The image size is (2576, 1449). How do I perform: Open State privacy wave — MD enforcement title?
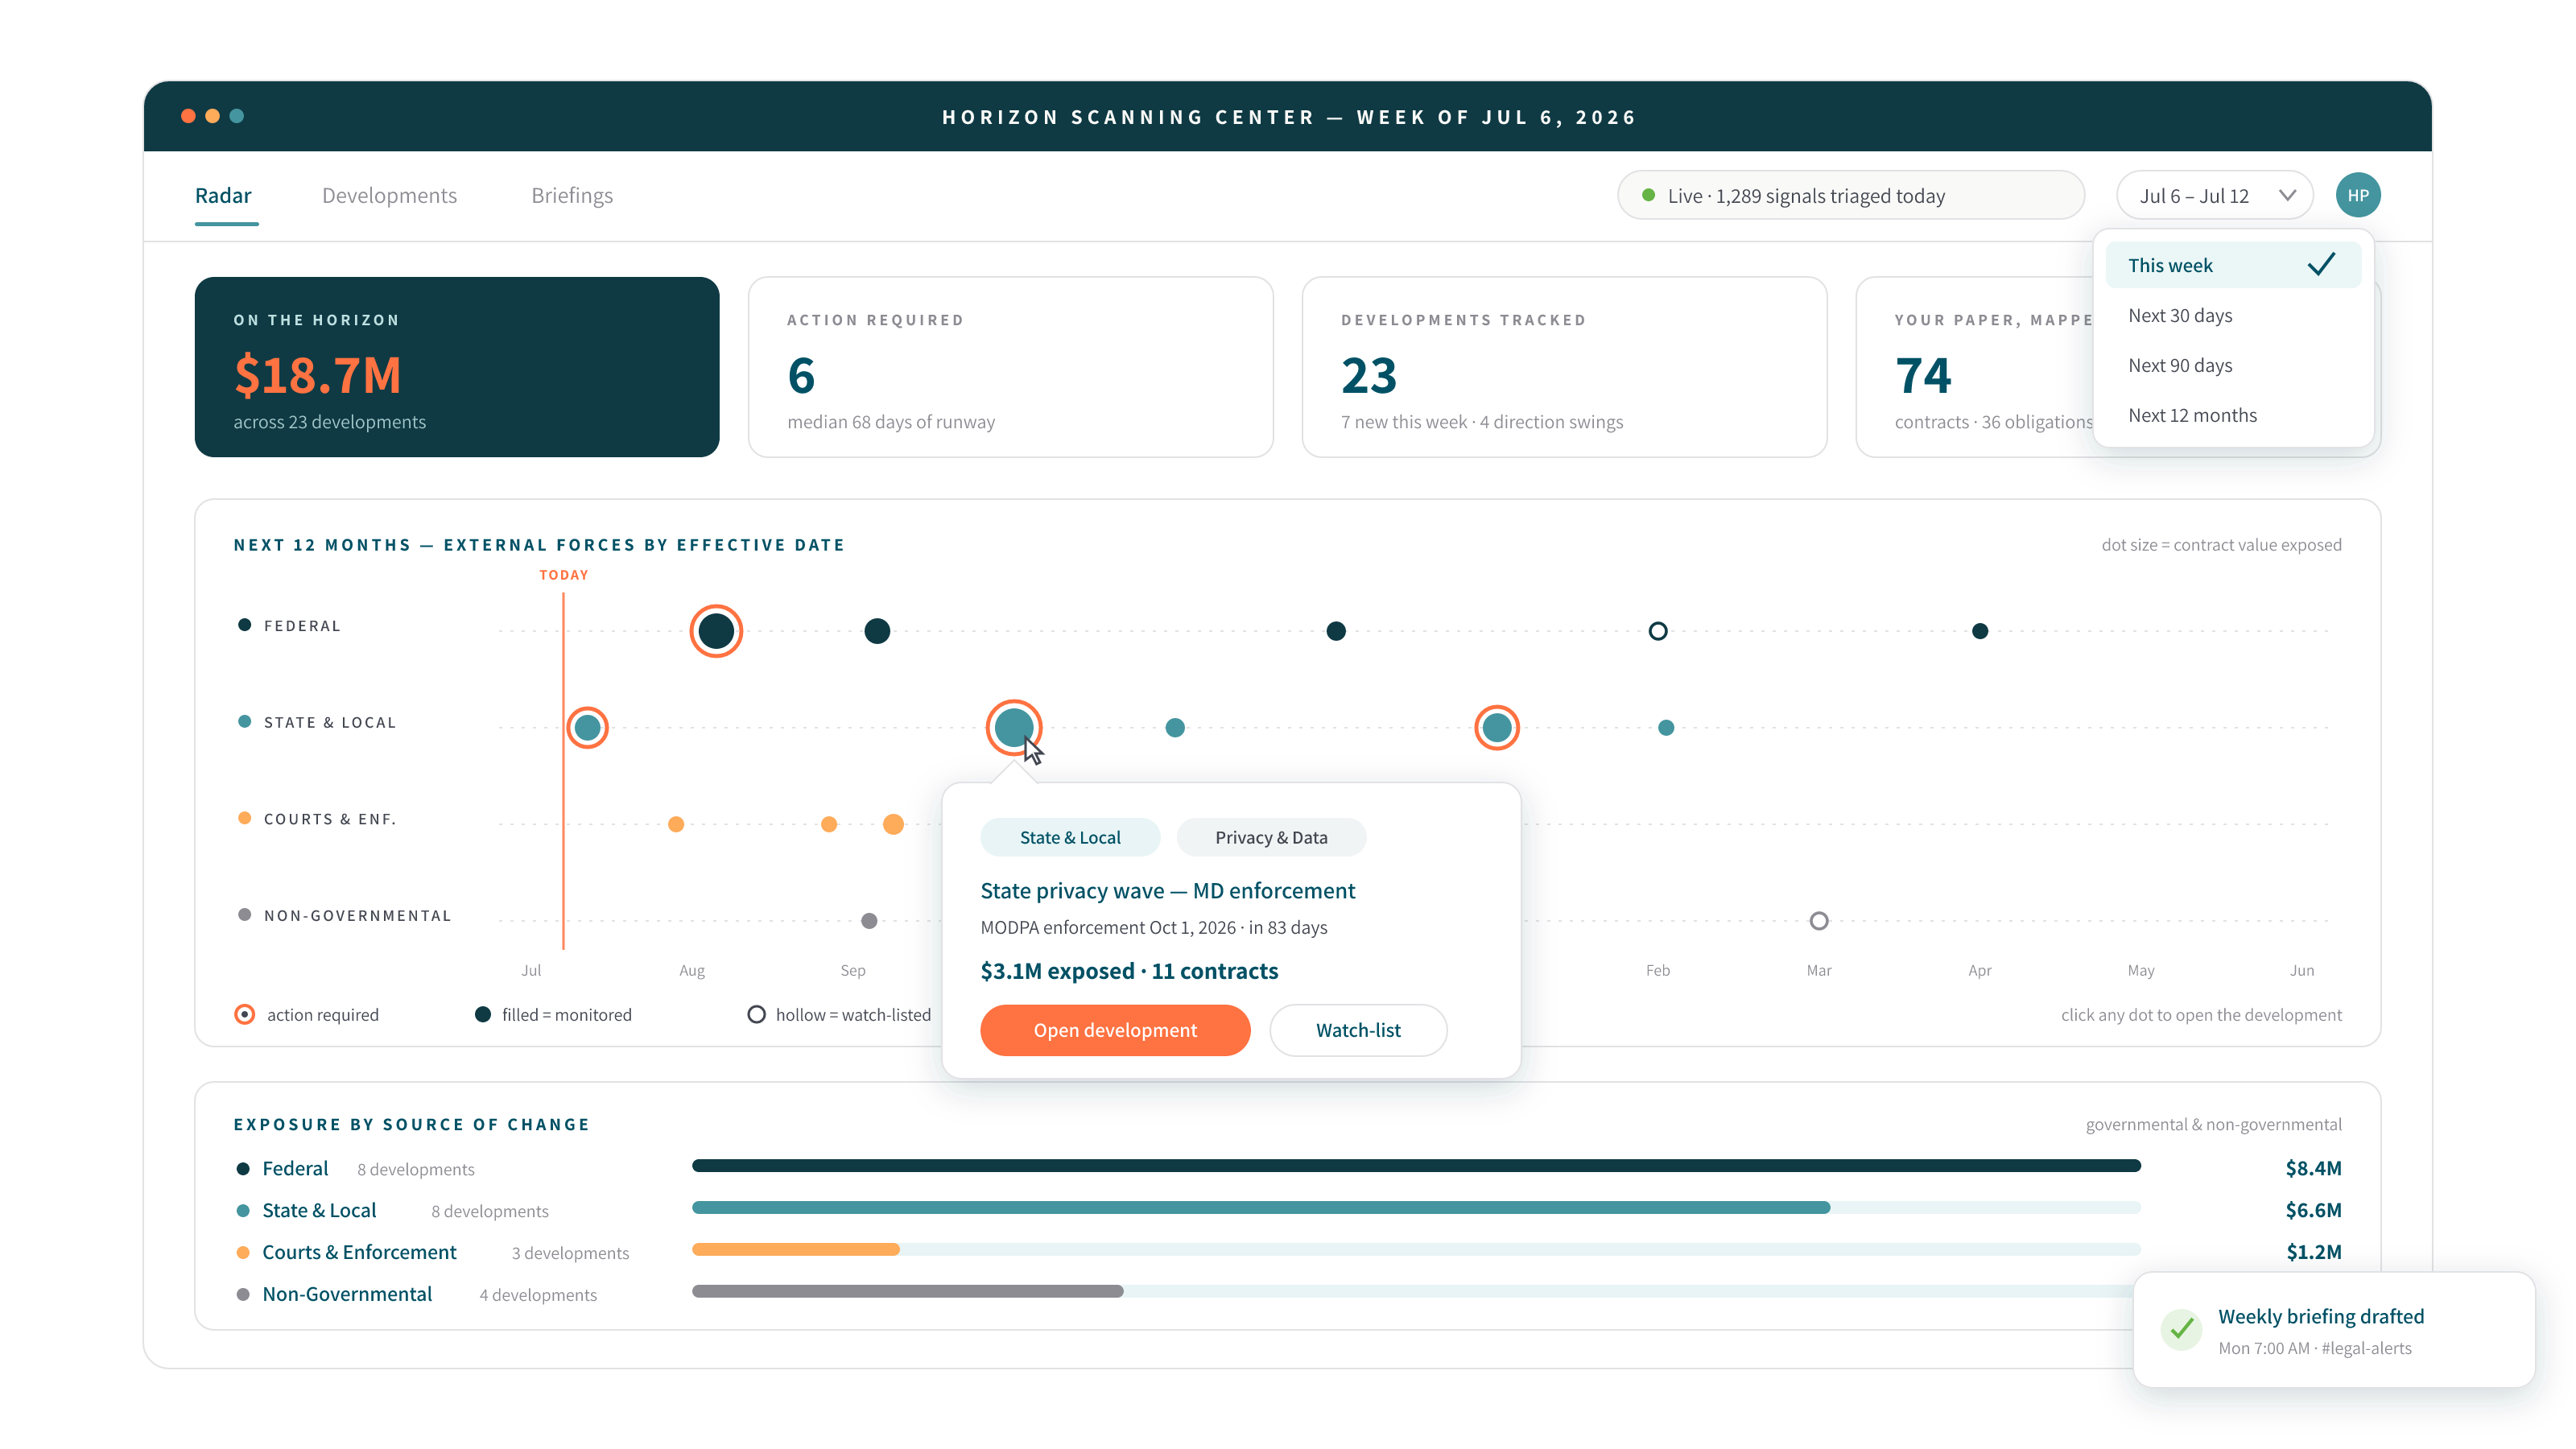[1168, 890]
